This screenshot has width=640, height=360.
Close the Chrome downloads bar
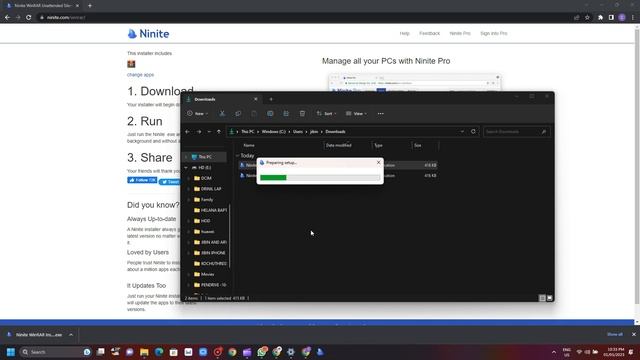coord(634,334)
